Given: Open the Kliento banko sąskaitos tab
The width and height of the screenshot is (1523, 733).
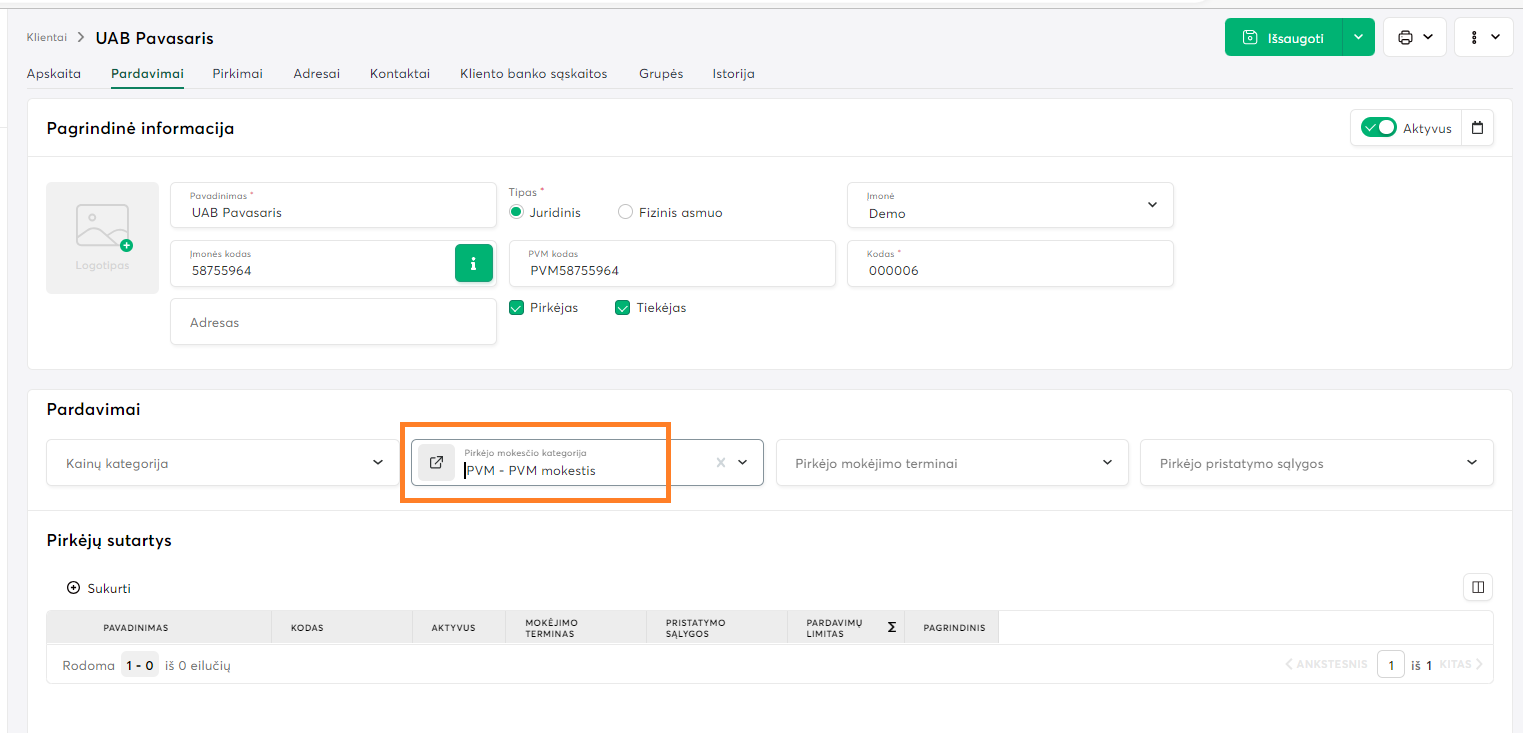Looking at the screenshot, I should point(533,74).
